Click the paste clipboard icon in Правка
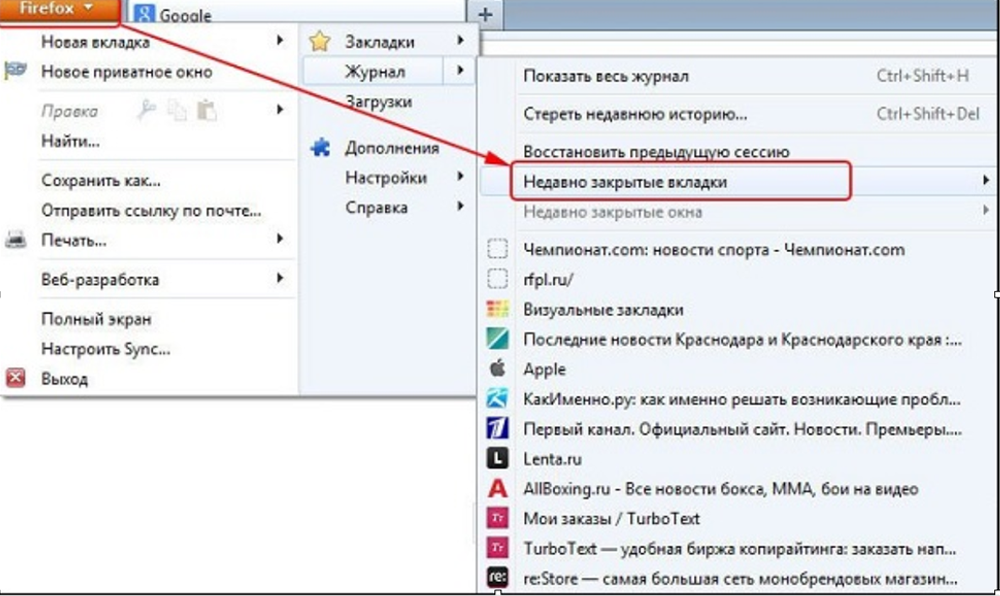 click(206, 110)
